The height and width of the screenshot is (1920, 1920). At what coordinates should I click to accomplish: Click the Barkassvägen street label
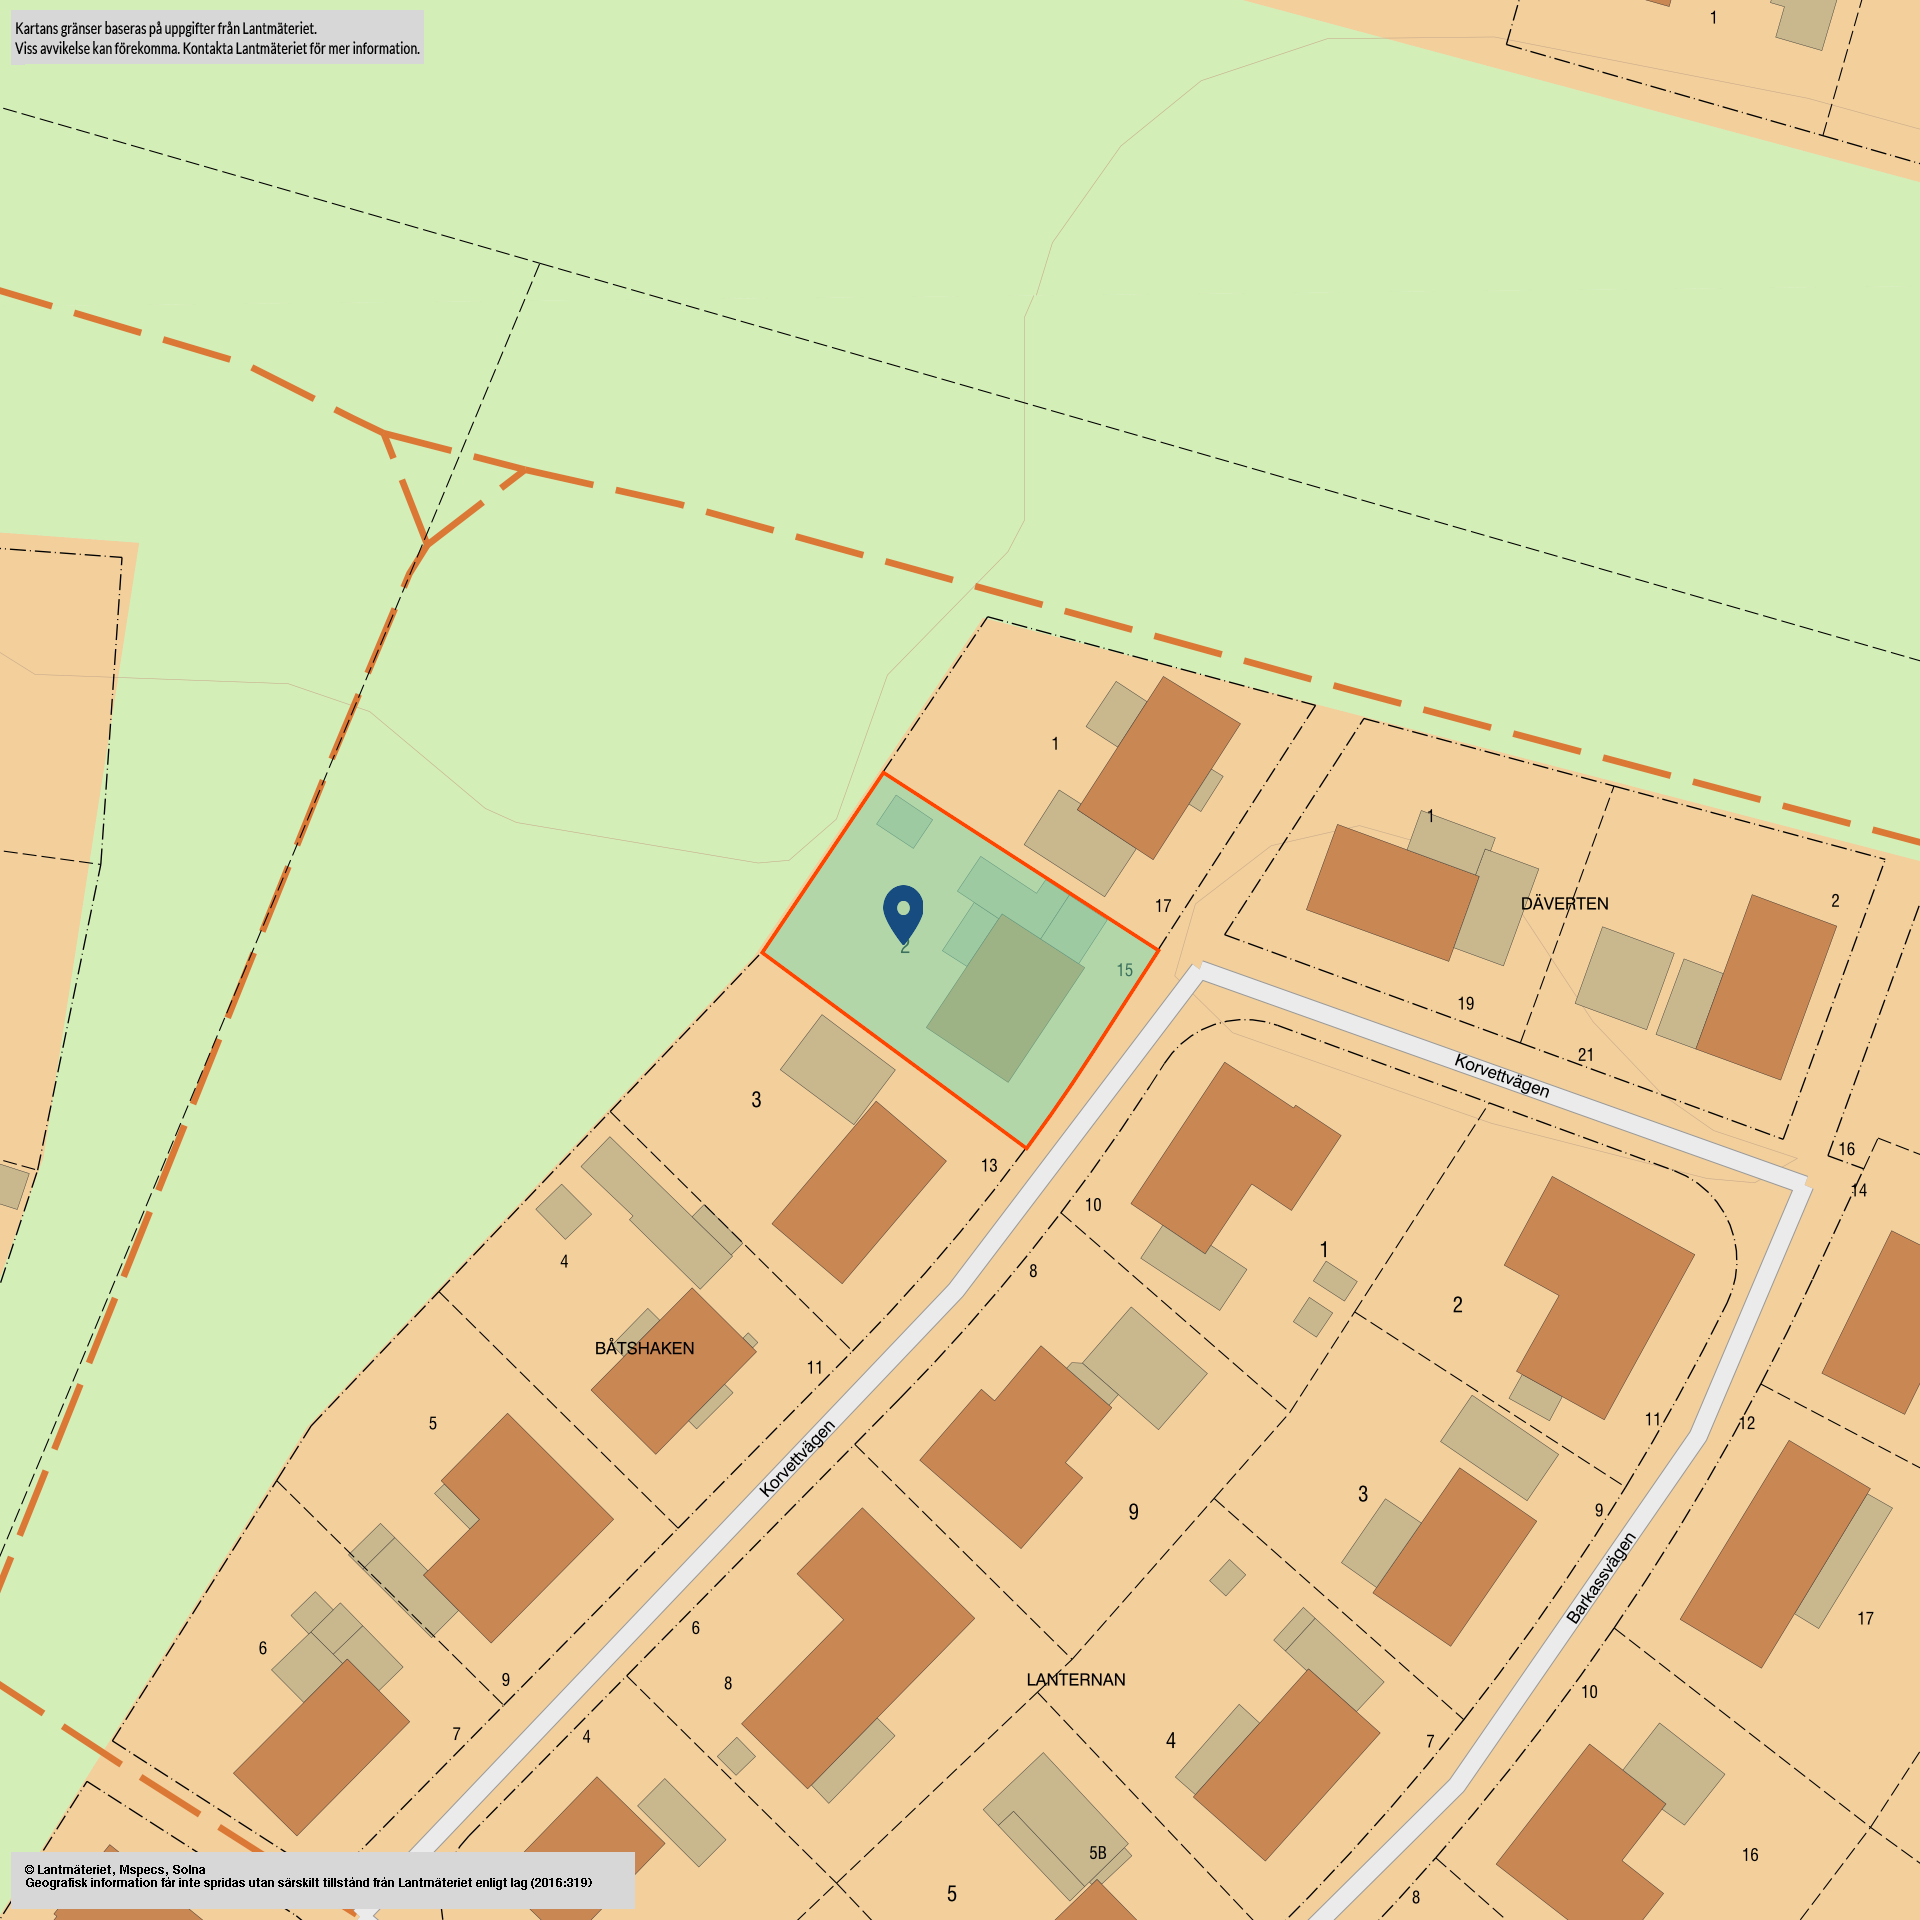1600,1578
